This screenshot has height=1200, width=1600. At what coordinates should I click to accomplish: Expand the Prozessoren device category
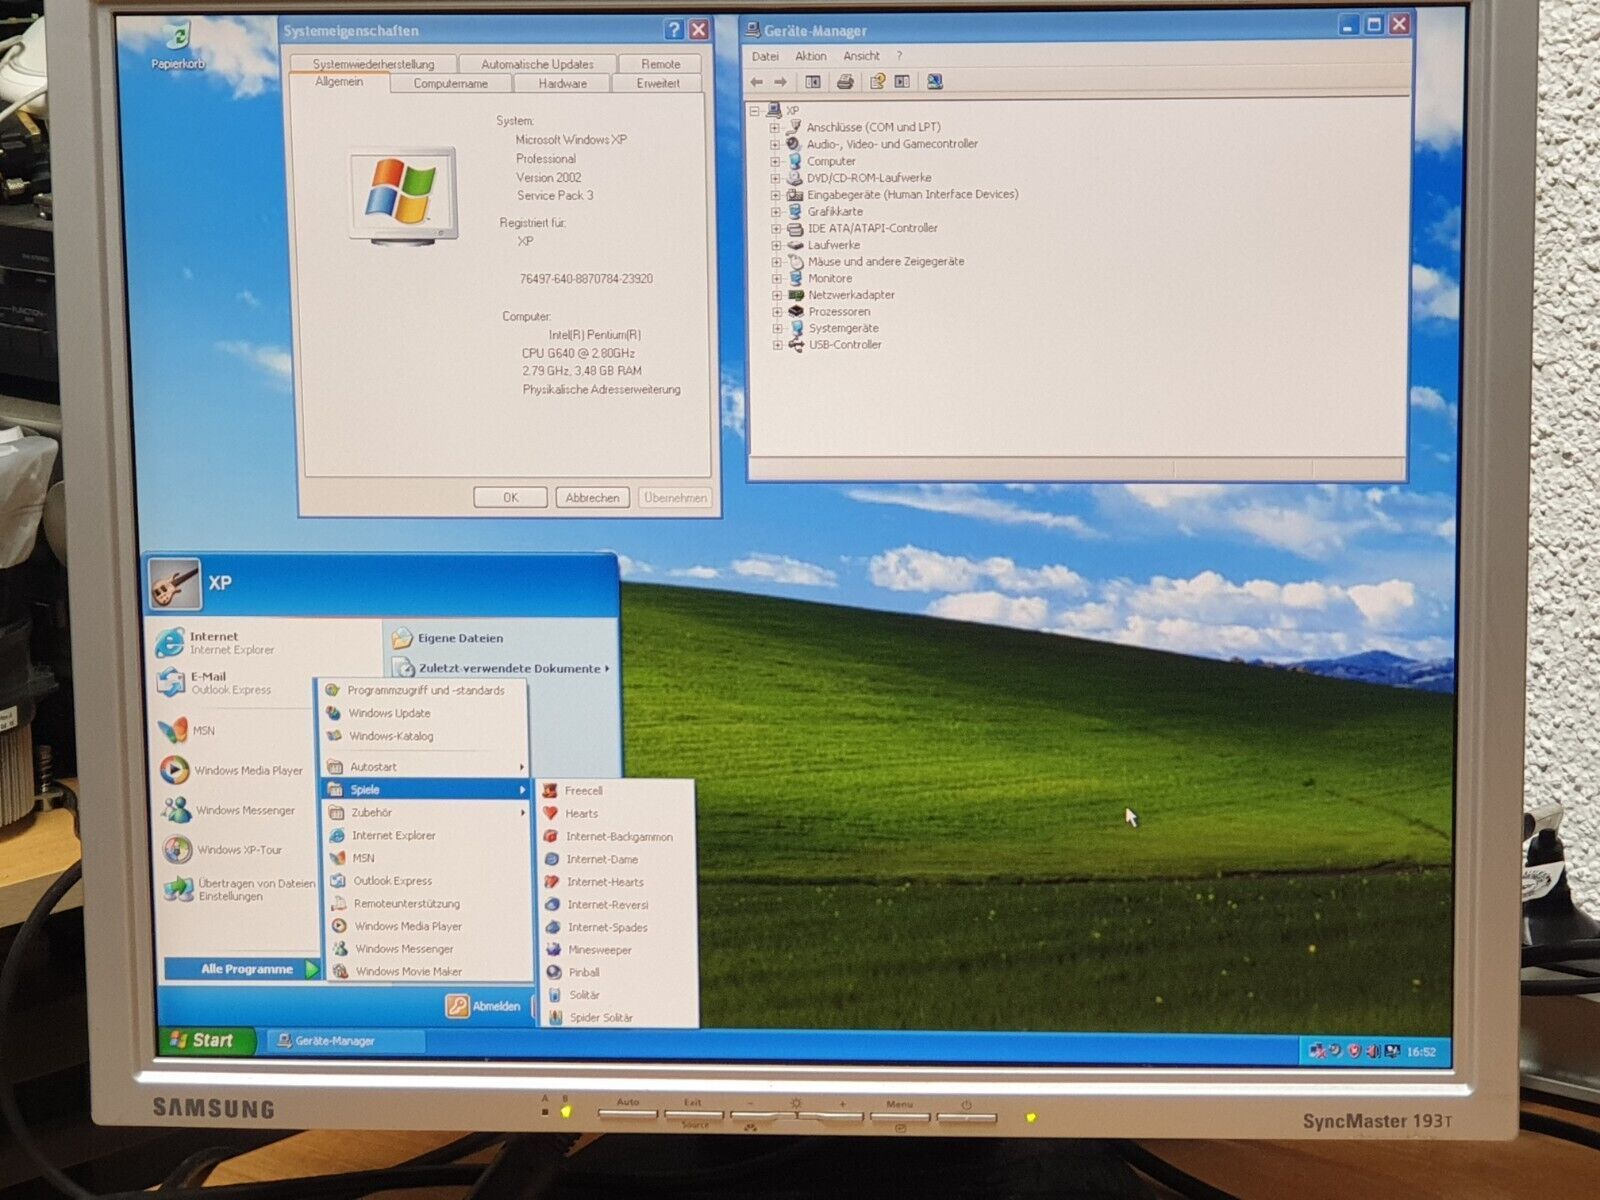[x=776, y=312]
